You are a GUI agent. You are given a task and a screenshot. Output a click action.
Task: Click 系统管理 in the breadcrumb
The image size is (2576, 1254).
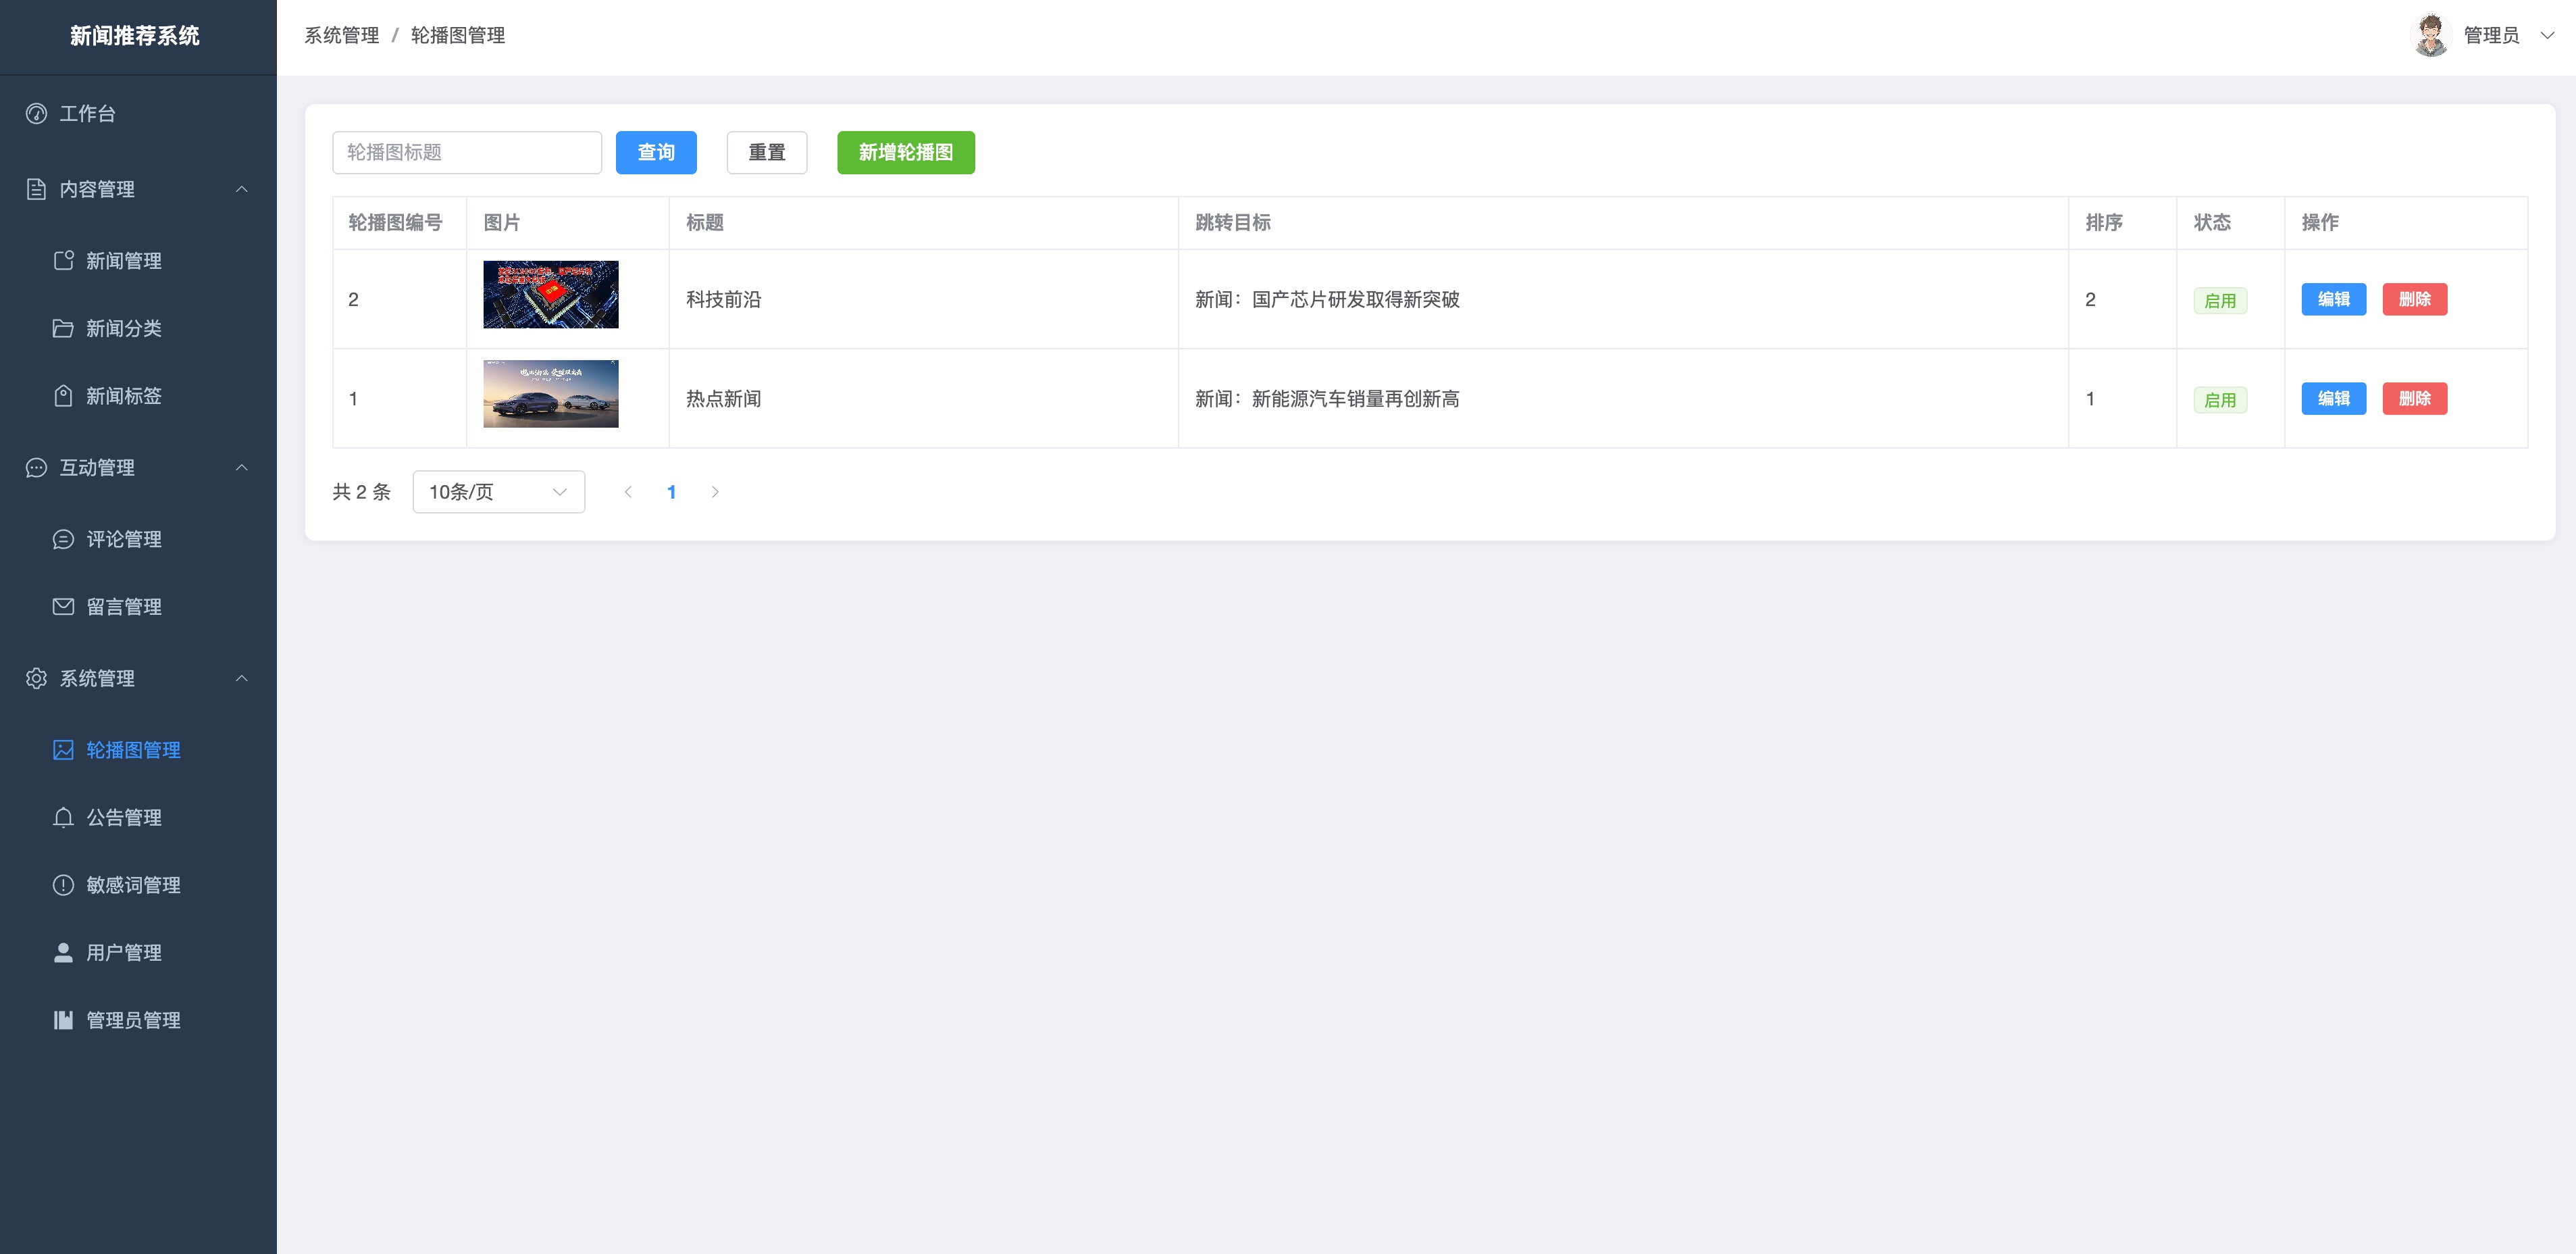pyautogui.click(x=342, y=36)
